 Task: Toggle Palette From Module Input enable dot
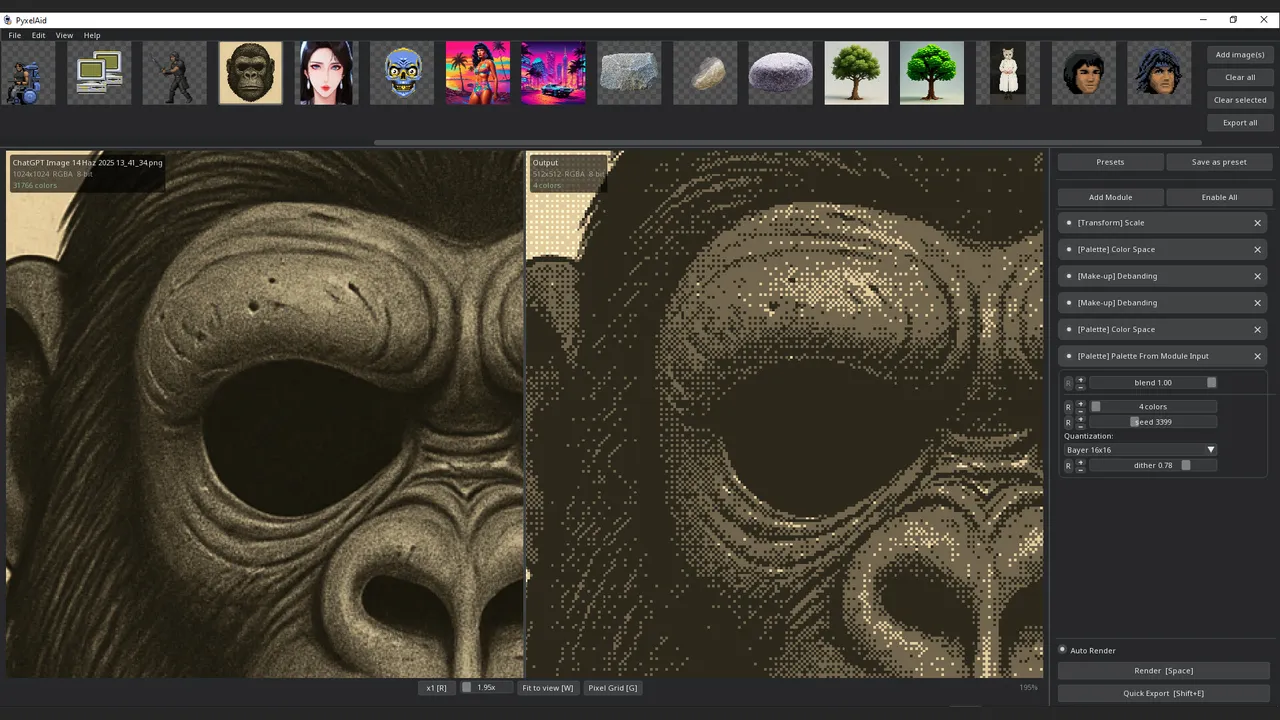tap(1069, 356)
